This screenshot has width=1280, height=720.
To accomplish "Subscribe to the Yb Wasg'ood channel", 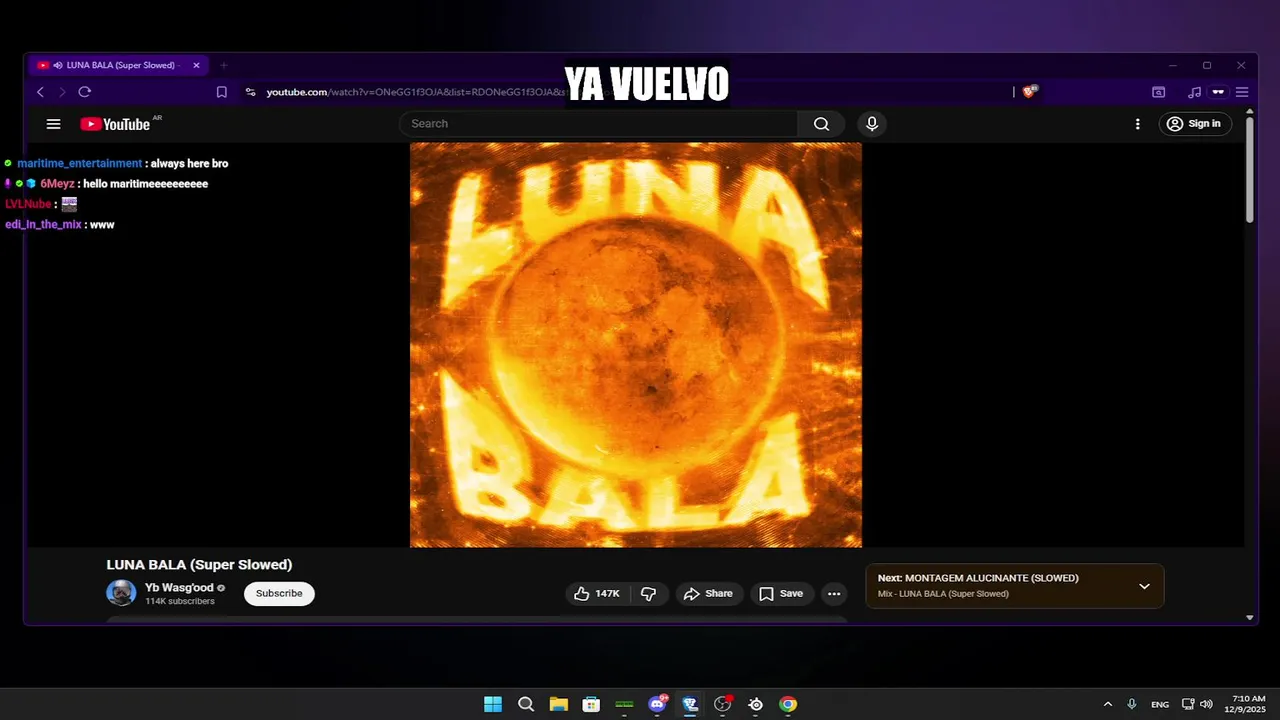I will tap(279, 593).
